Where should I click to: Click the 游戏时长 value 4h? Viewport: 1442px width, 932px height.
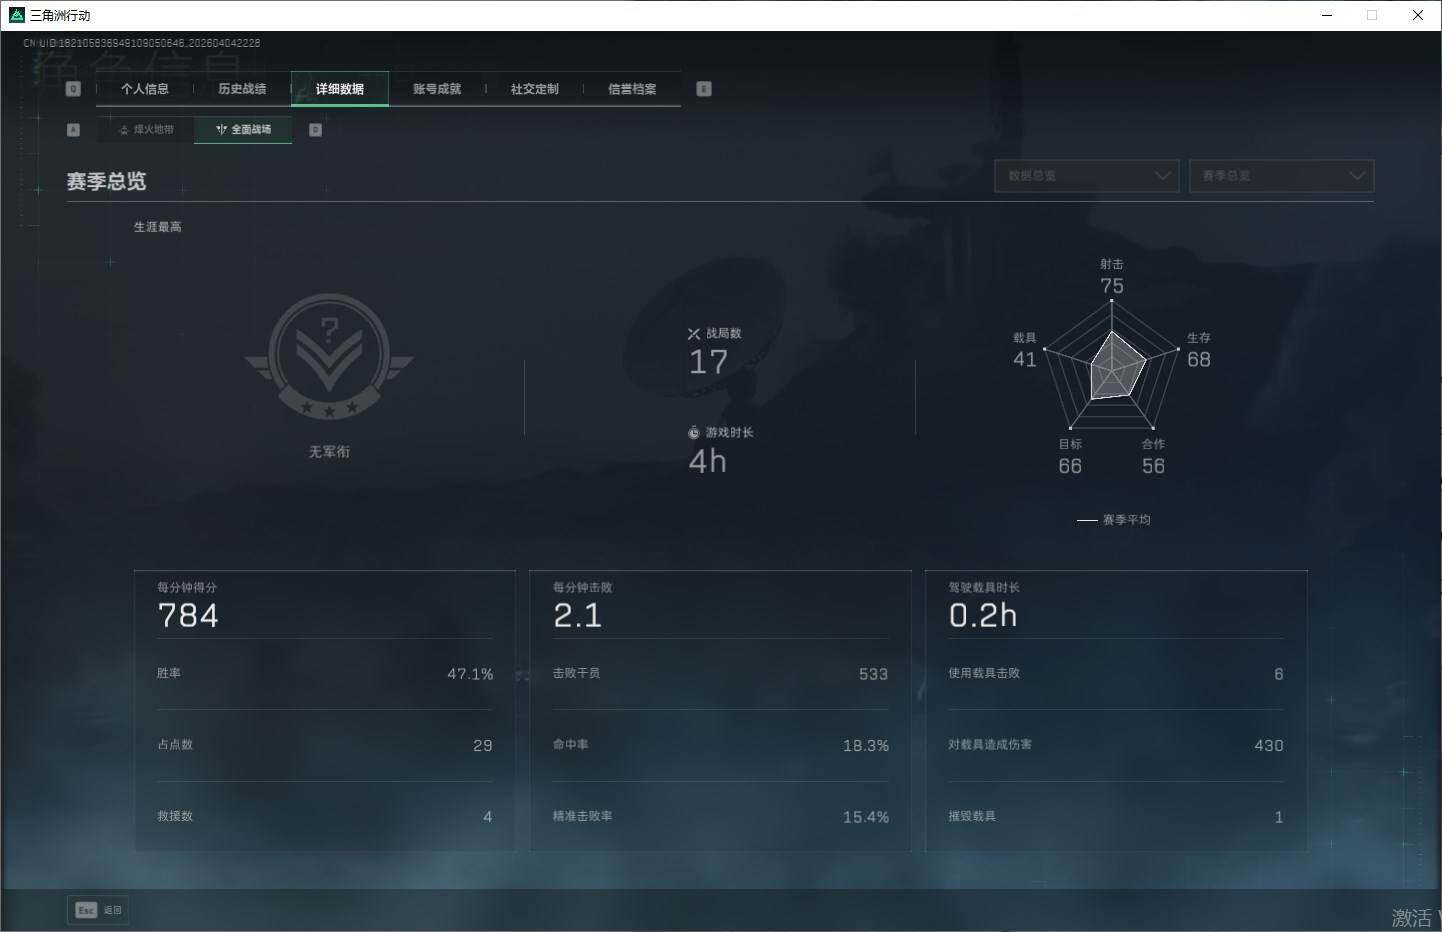pos(707,461)
